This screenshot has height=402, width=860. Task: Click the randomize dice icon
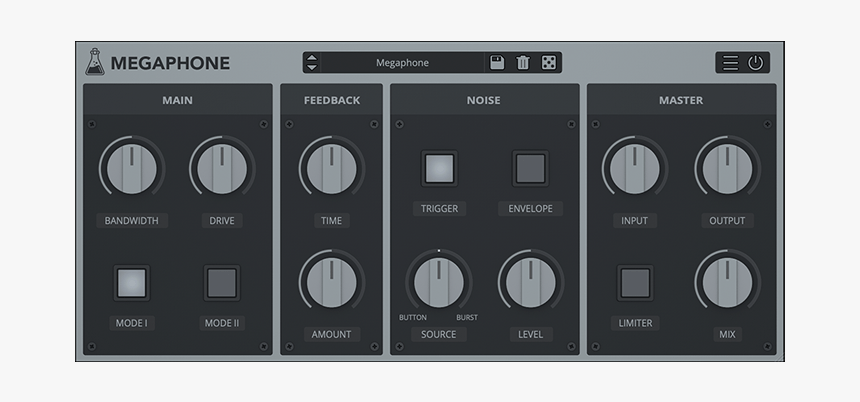[549, 63]
